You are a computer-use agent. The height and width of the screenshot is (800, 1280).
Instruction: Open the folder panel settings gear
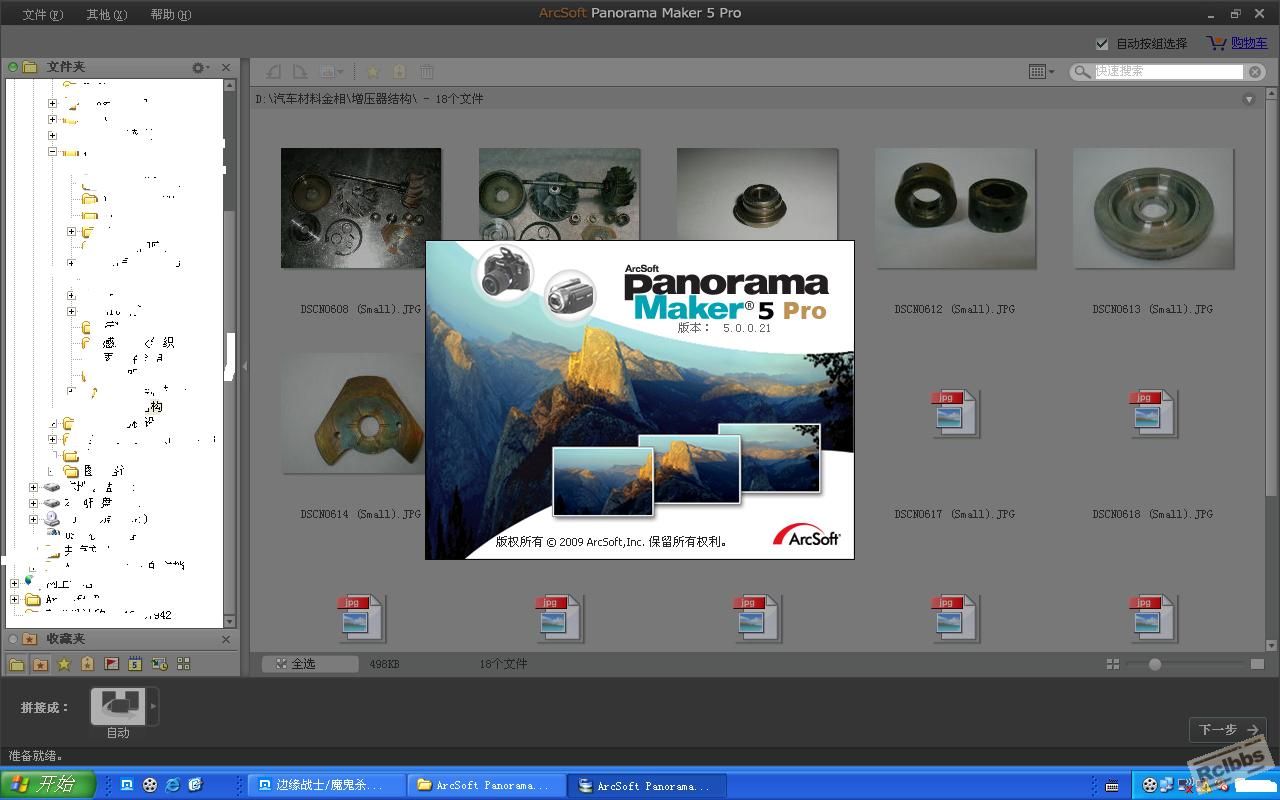(200, 67)
